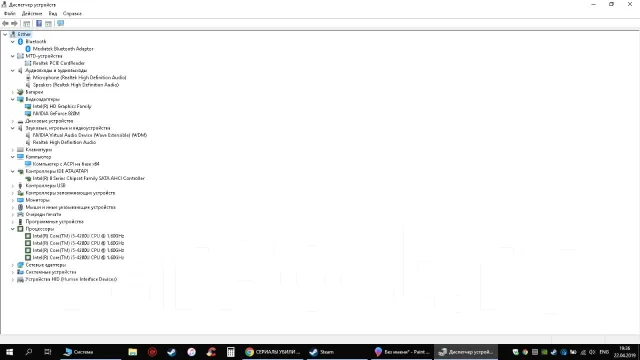Collapse the Процессоры category

point(13,229)
